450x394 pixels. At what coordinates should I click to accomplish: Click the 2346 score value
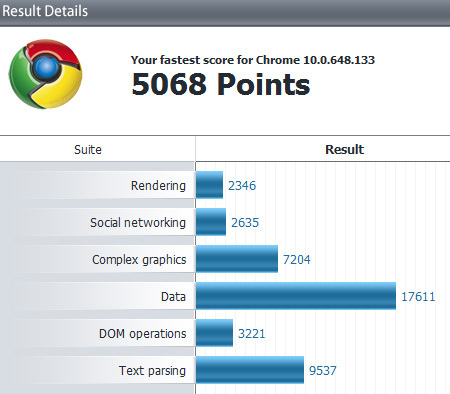242,186
